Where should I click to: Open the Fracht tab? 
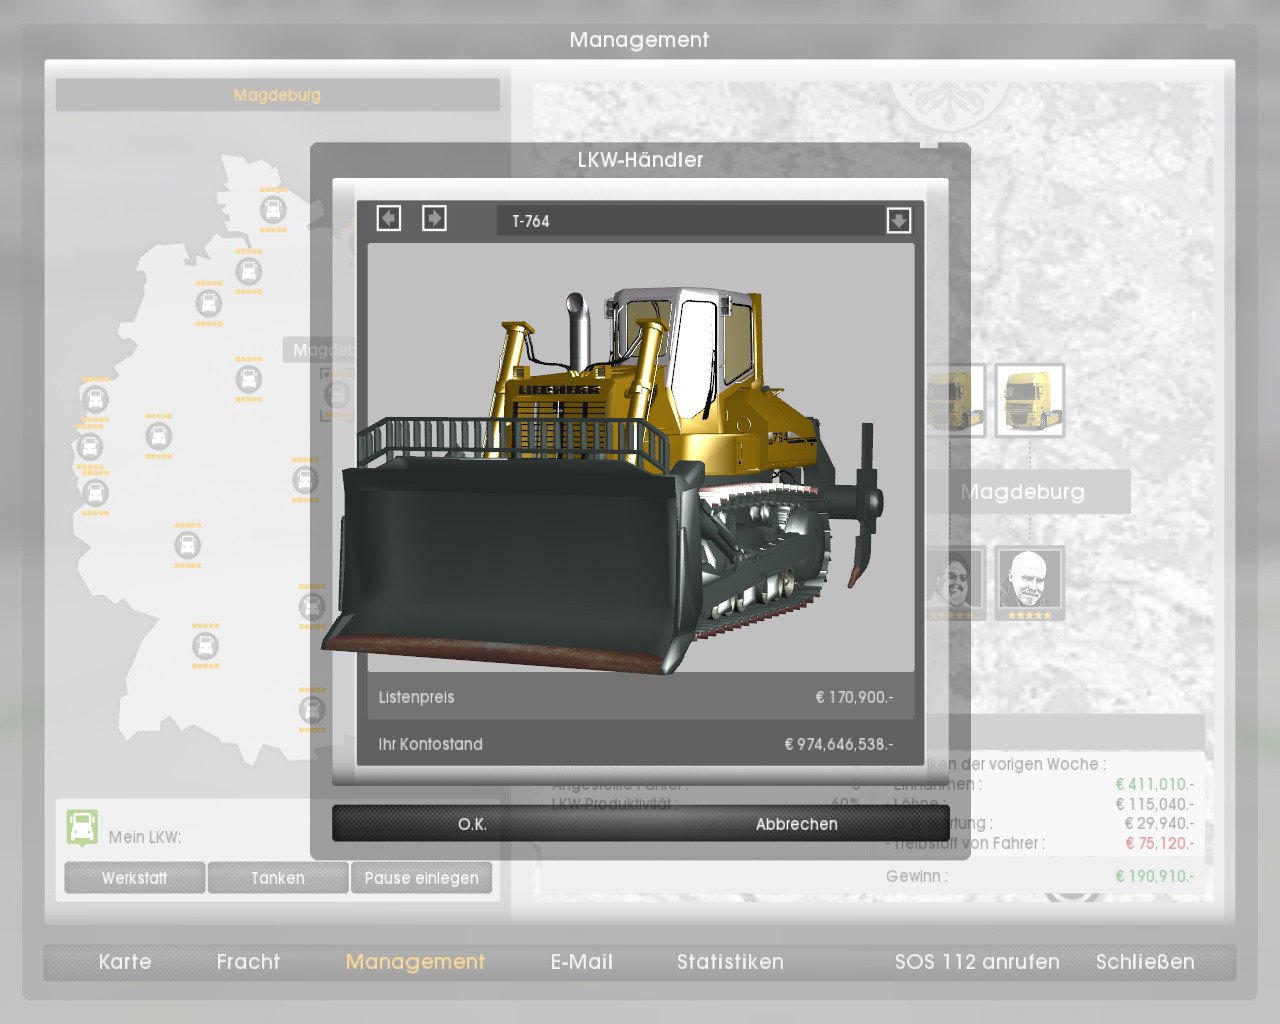point(248,962)
